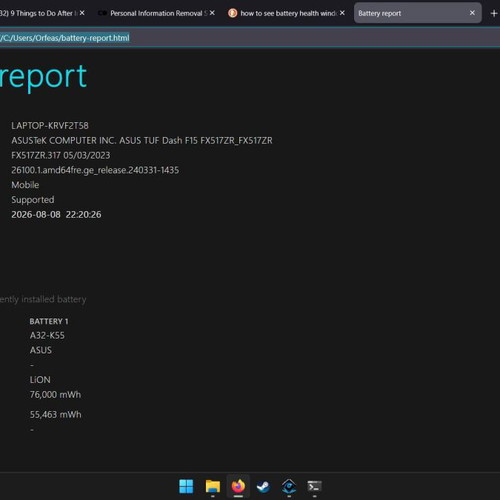Click the BATTERY 1 heading
Image resolution: width=500 pixels, height=500 pixels.
49,321
